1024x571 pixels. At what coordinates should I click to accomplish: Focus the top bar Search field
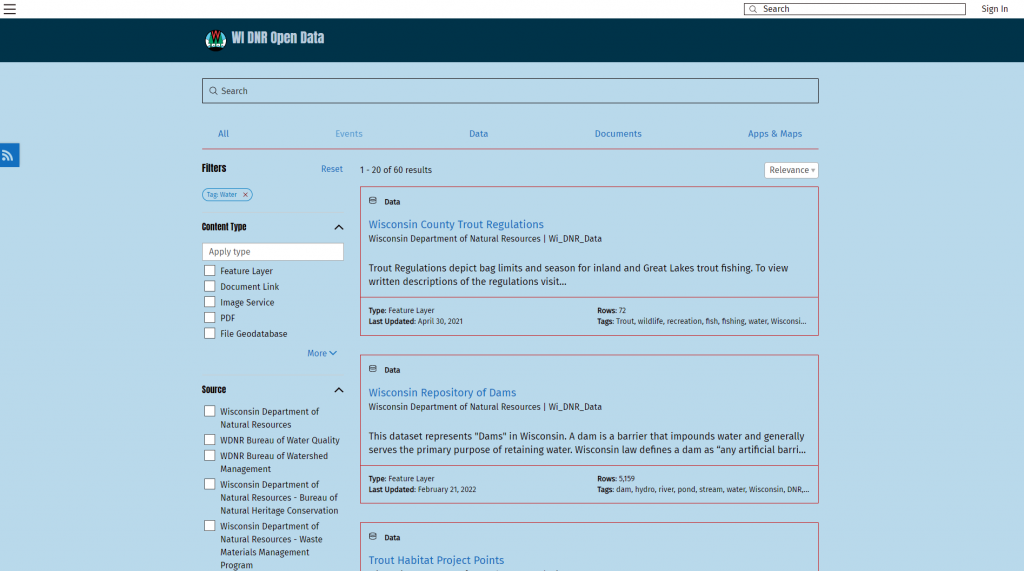pos(854,9)
